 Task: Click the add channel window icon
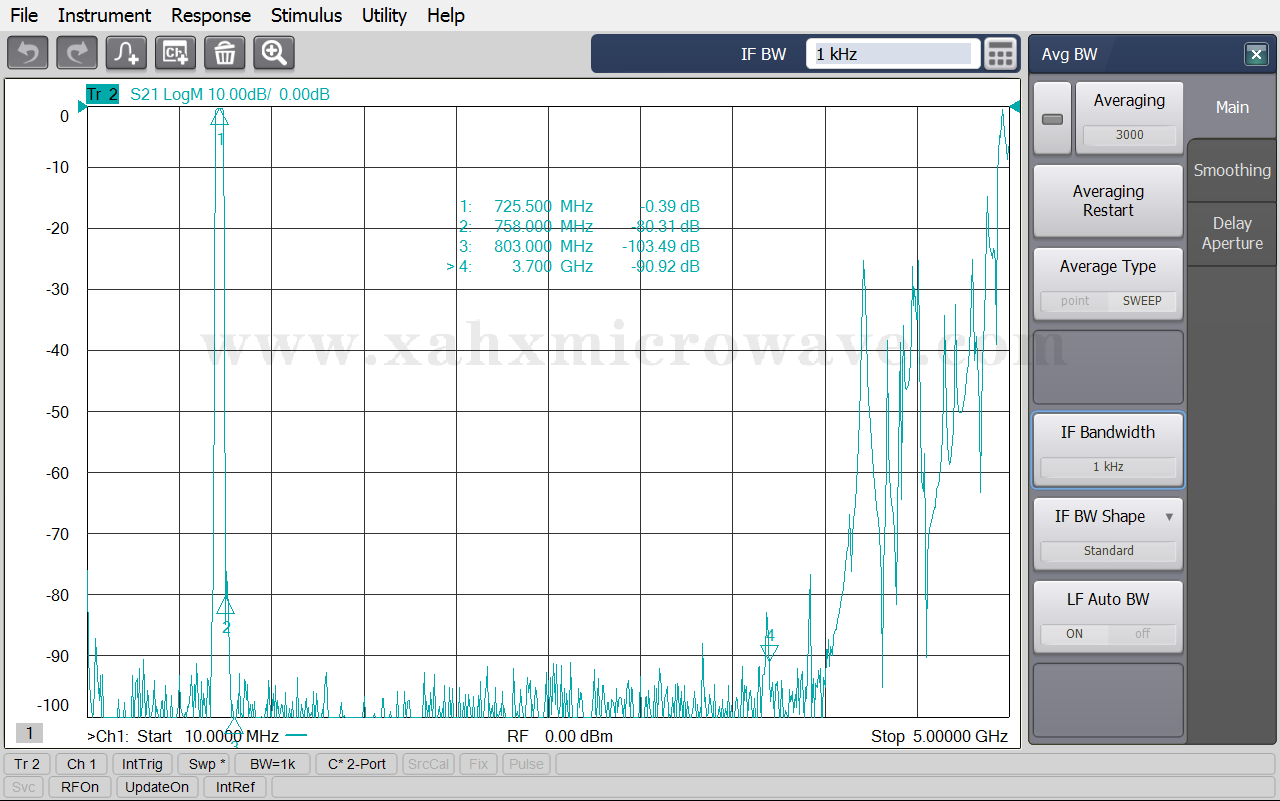tap(175, 53)
